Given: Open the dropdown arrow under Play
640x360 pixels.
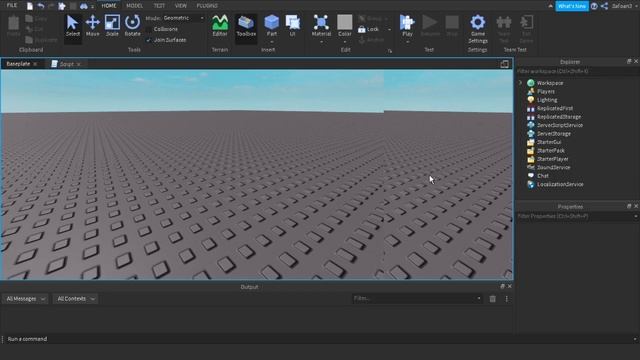Looking at the screenshot, I should (x=407, y=42).
